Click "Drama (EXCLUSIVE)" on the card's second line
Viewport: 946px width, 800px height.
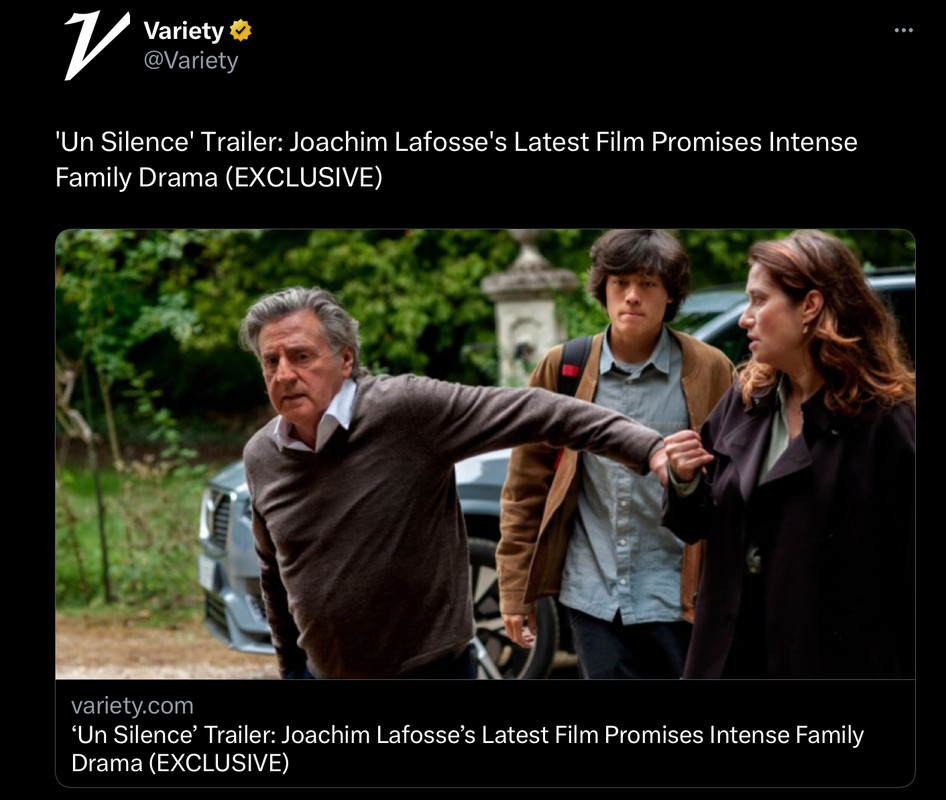tap(180, 763)
